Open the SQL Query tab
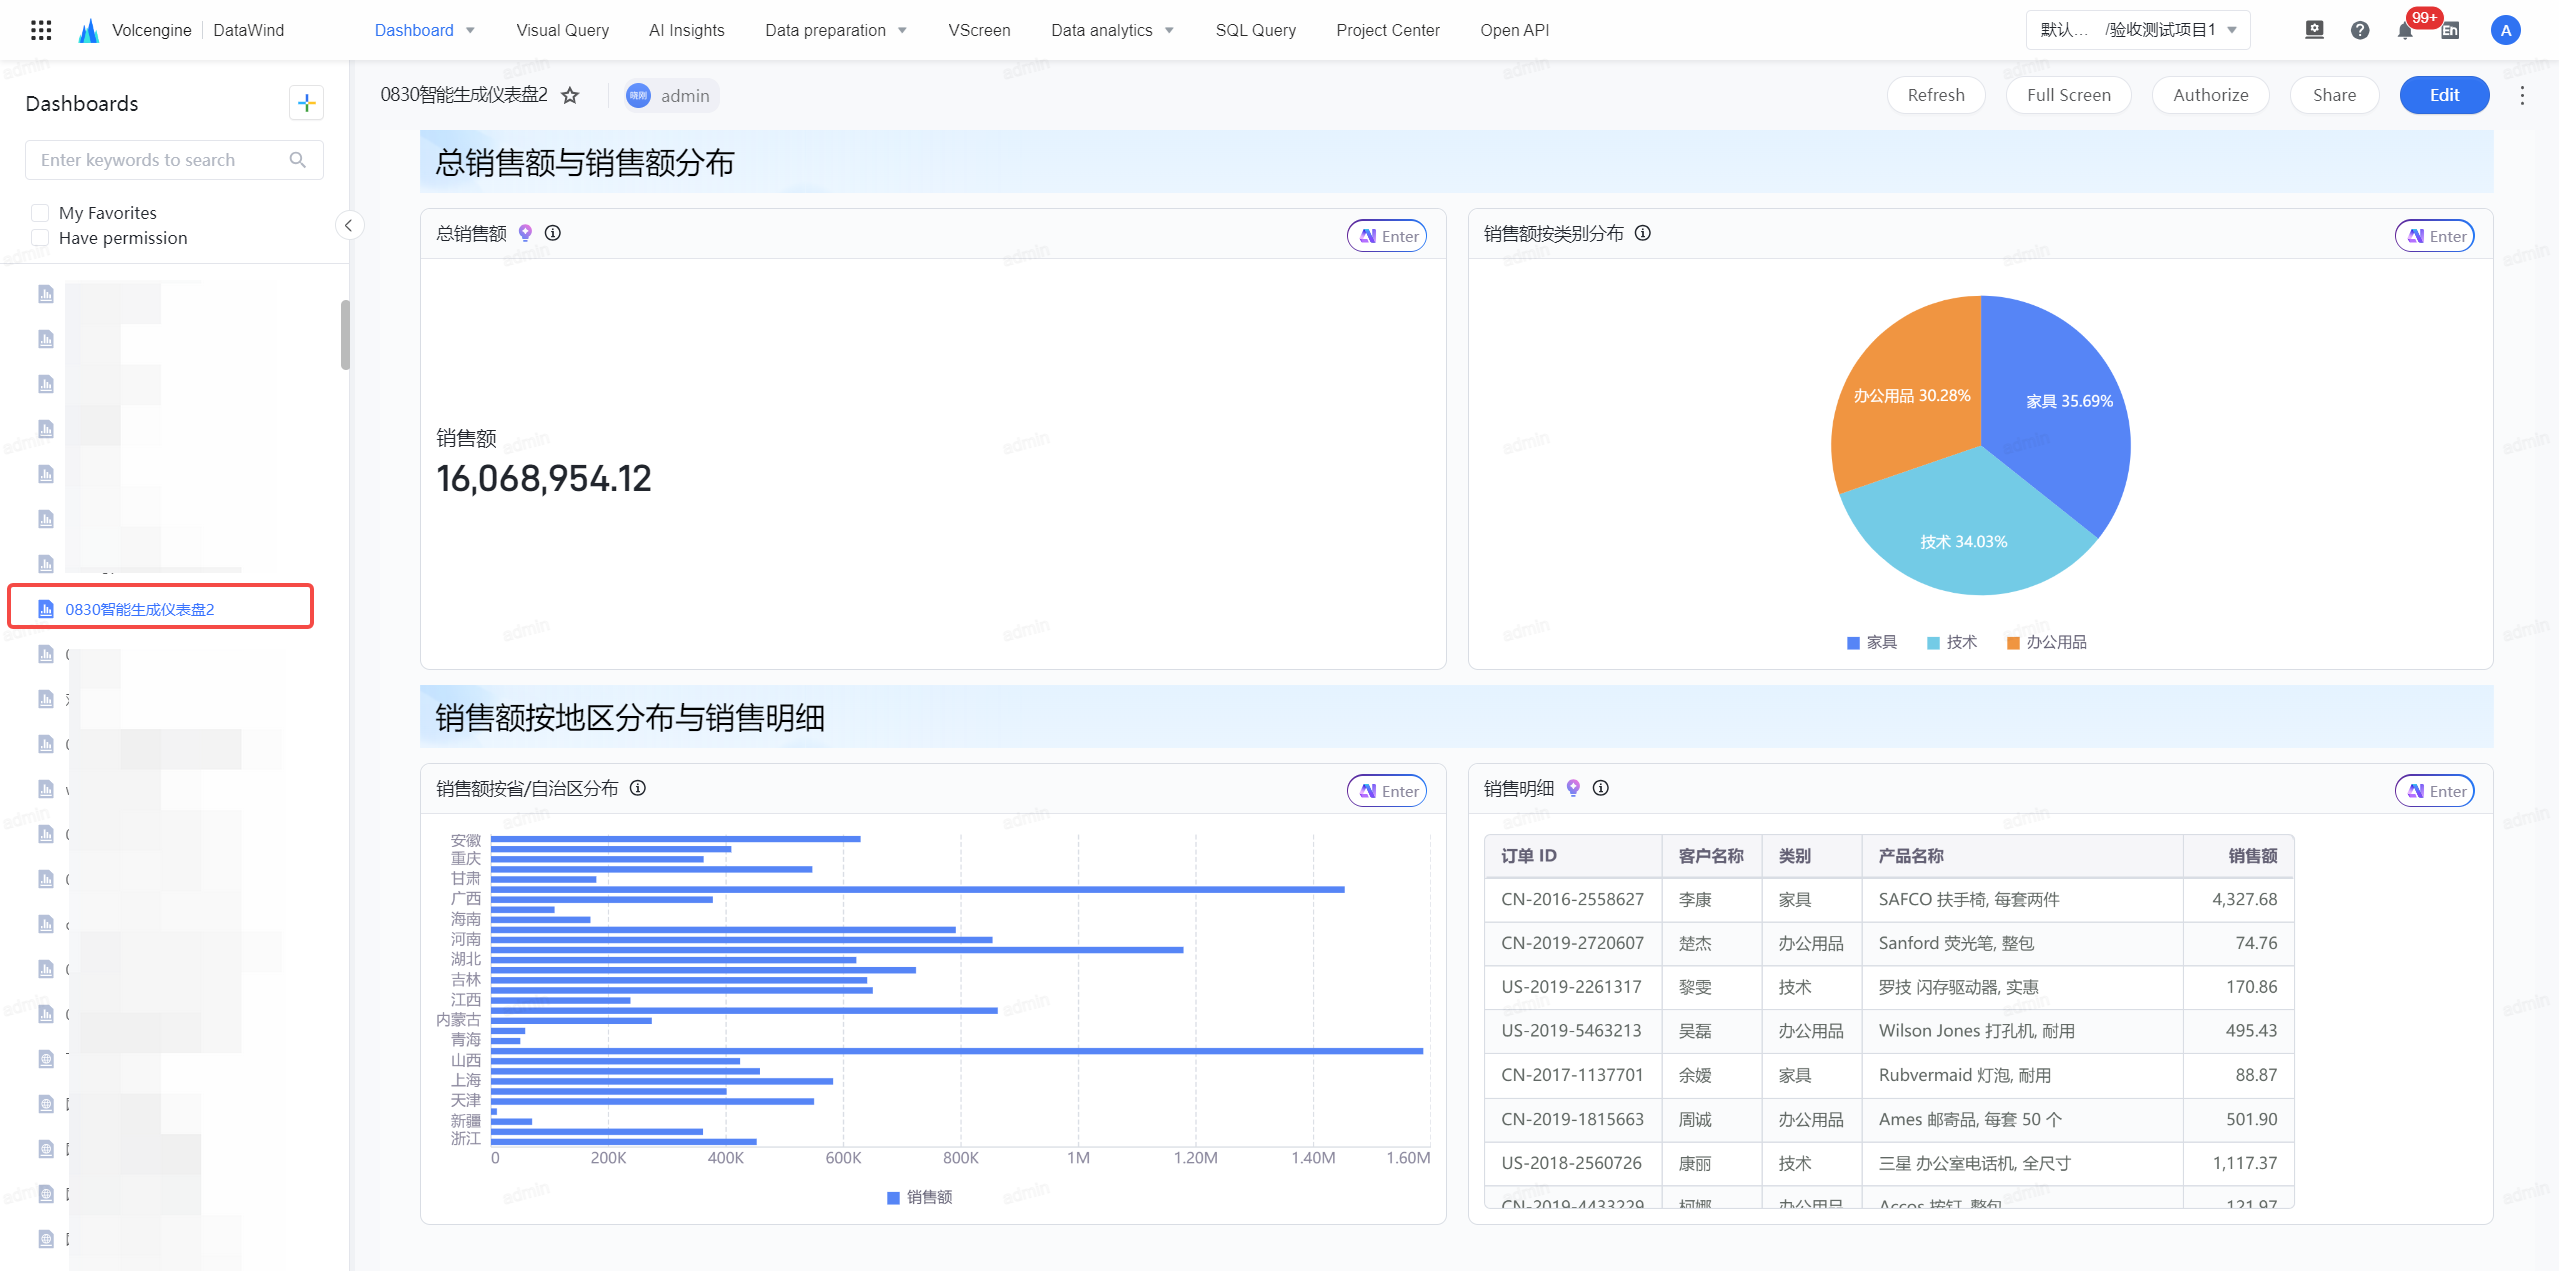 point(1255,30)
